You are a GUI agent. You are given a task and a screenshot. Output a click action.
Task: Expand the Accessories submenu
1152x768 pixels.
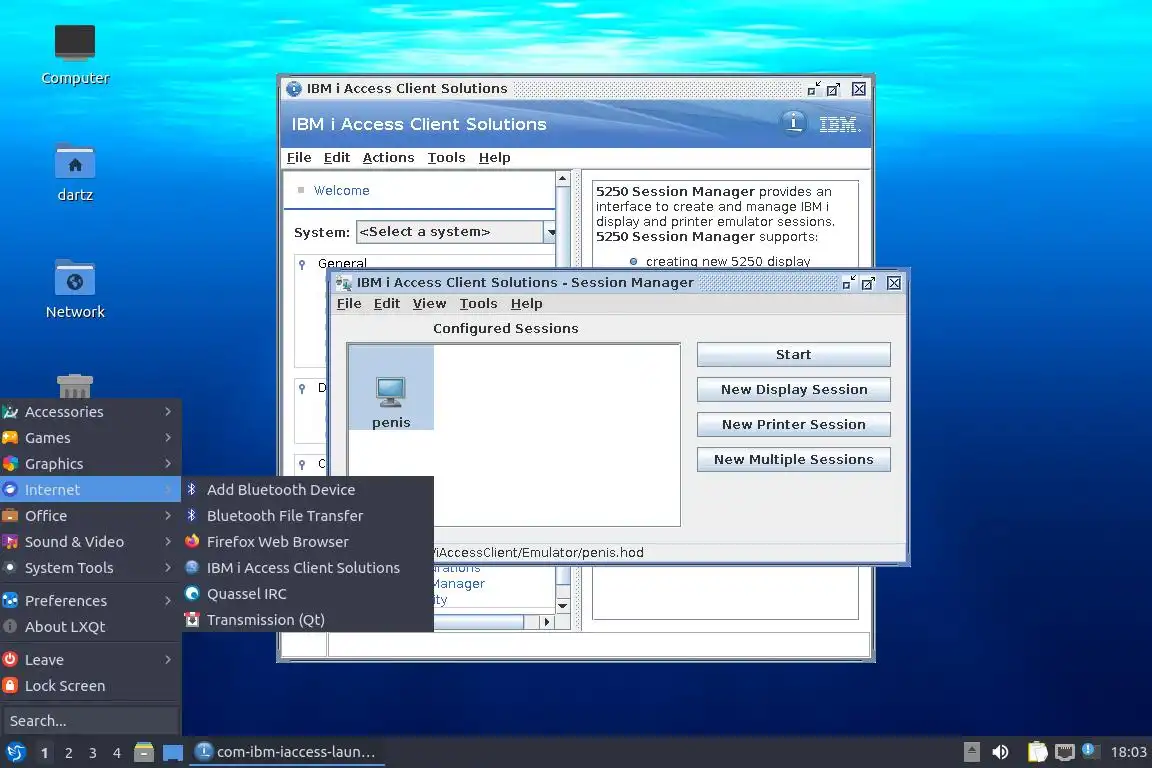(x=90, y=412)
